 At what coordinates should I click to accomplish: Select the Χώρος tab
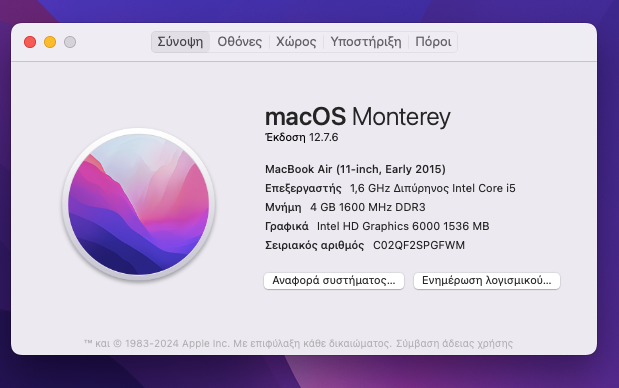coord(296,42)
